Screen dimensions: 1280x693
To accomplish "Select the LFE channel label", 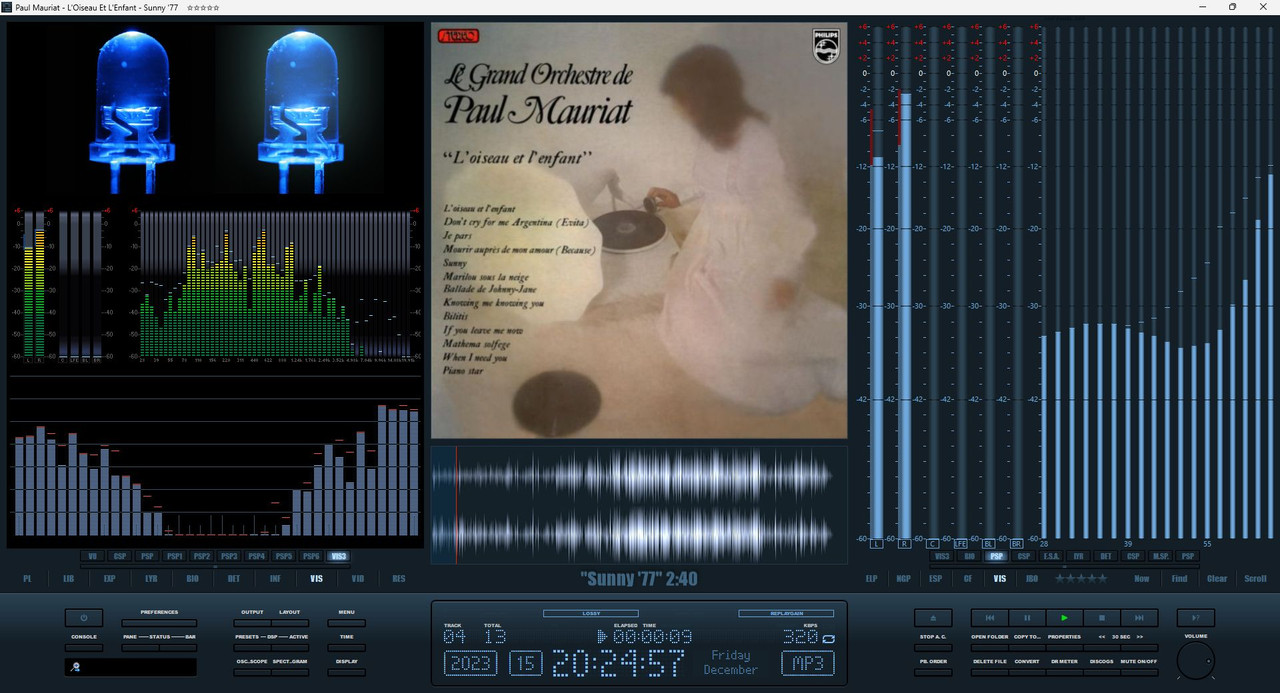I will click(x=961, y=543).
